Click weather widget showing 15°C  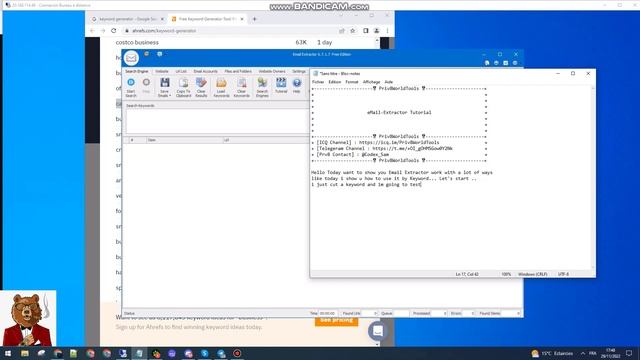tap(552, 353)
